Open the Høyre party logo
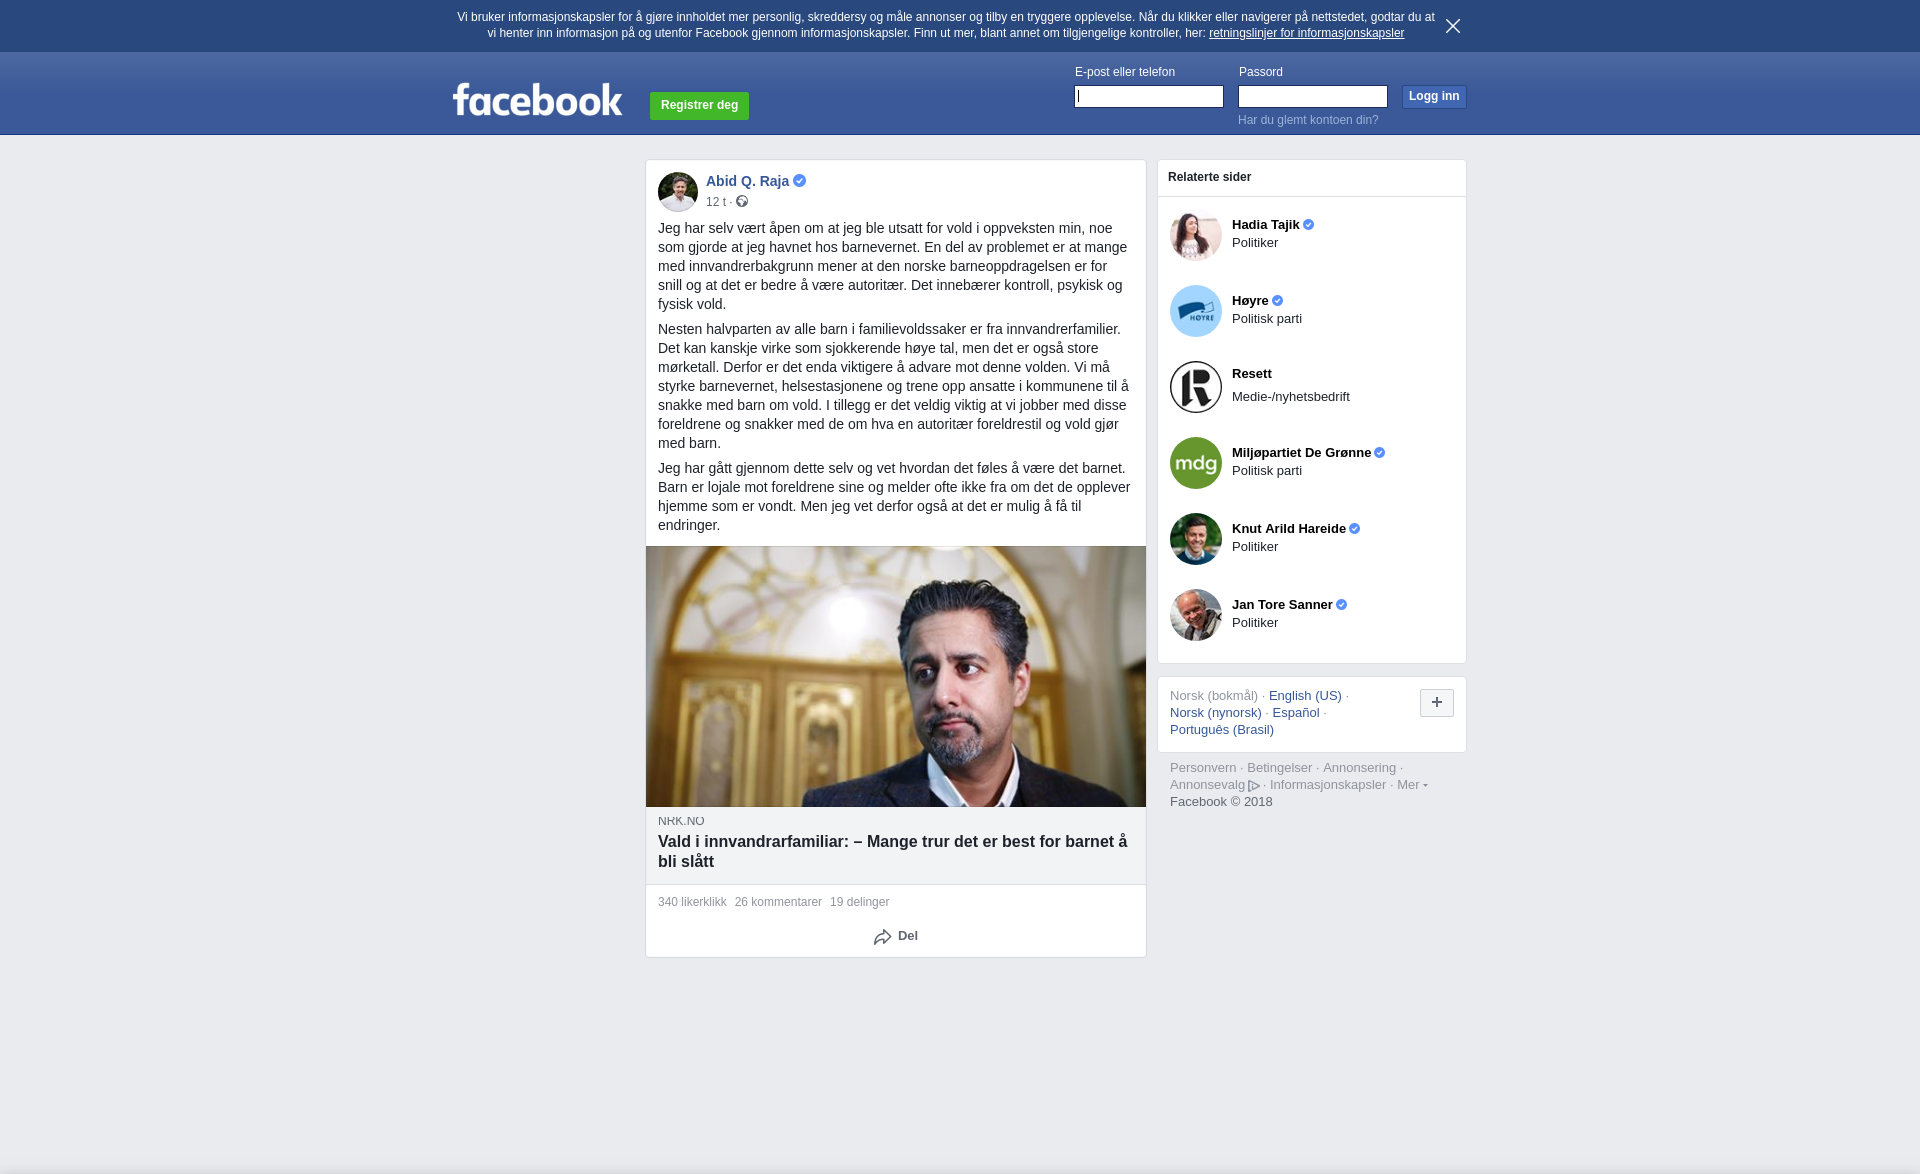Image resolution: width=1920 pixels, height=1174 pixels. pos(1196,311)
